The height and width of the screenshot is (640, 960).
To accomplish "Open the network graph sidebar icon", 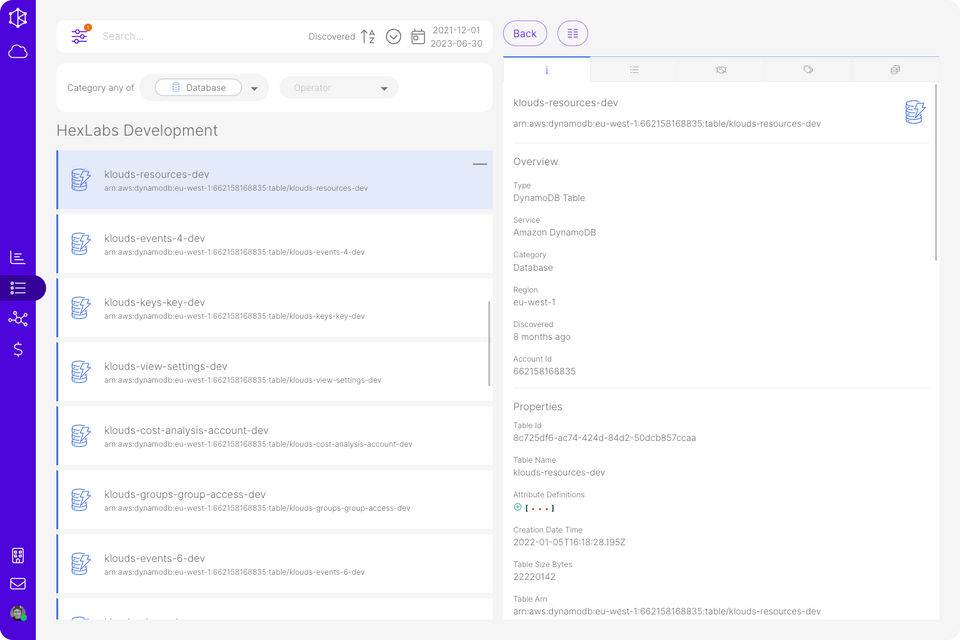I will [x=18, y=318].
